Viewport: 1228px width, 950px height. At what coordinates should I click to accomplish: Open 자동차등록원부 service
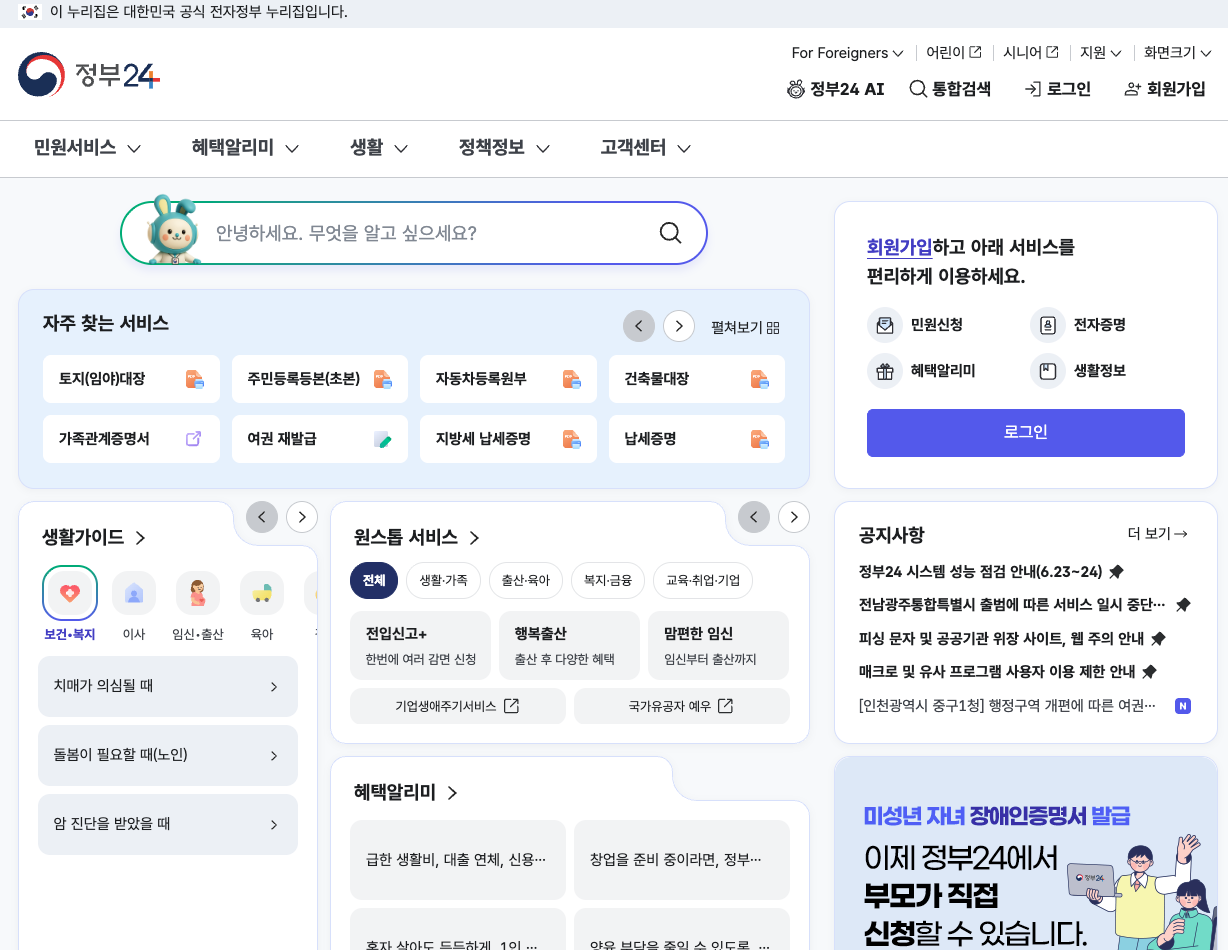tap(508, 379)
